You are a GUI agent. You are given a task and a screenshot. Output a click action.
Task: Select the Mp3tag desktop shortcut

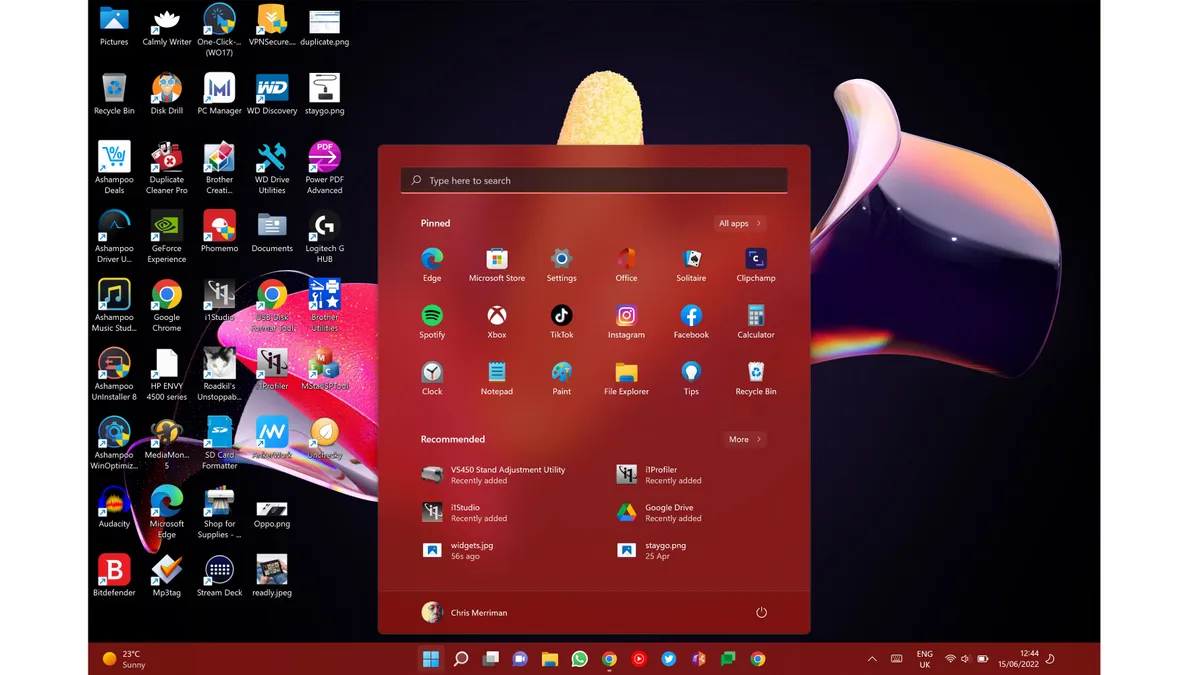click(x=167, y=576)
